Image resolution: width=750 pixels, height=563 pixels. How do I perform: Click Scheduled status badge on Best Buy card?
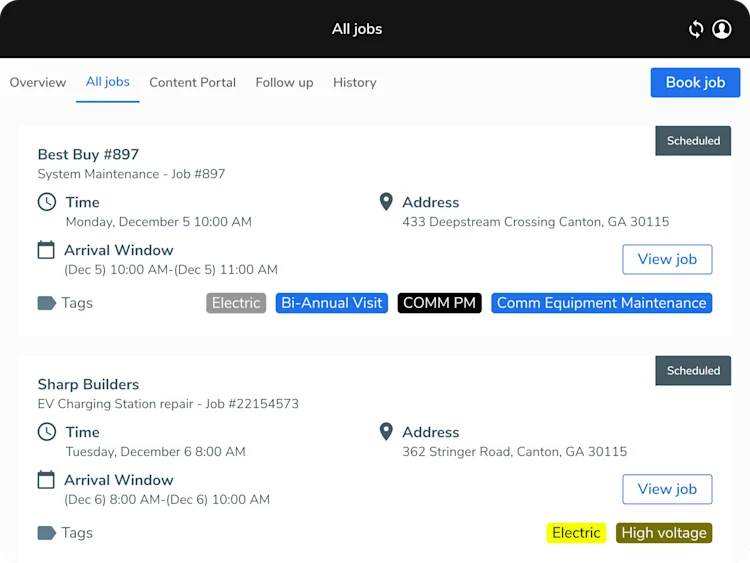pyautogui.click(x=693, y=141)
